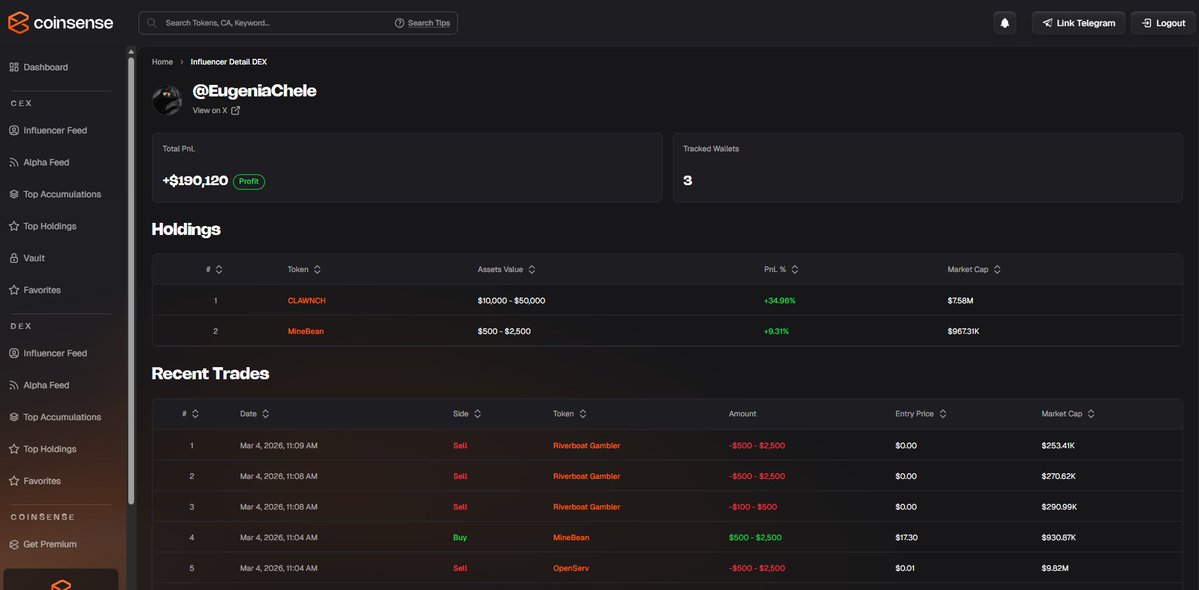
Task: Sort Holdings by PnL %
Action: point(794,270)
